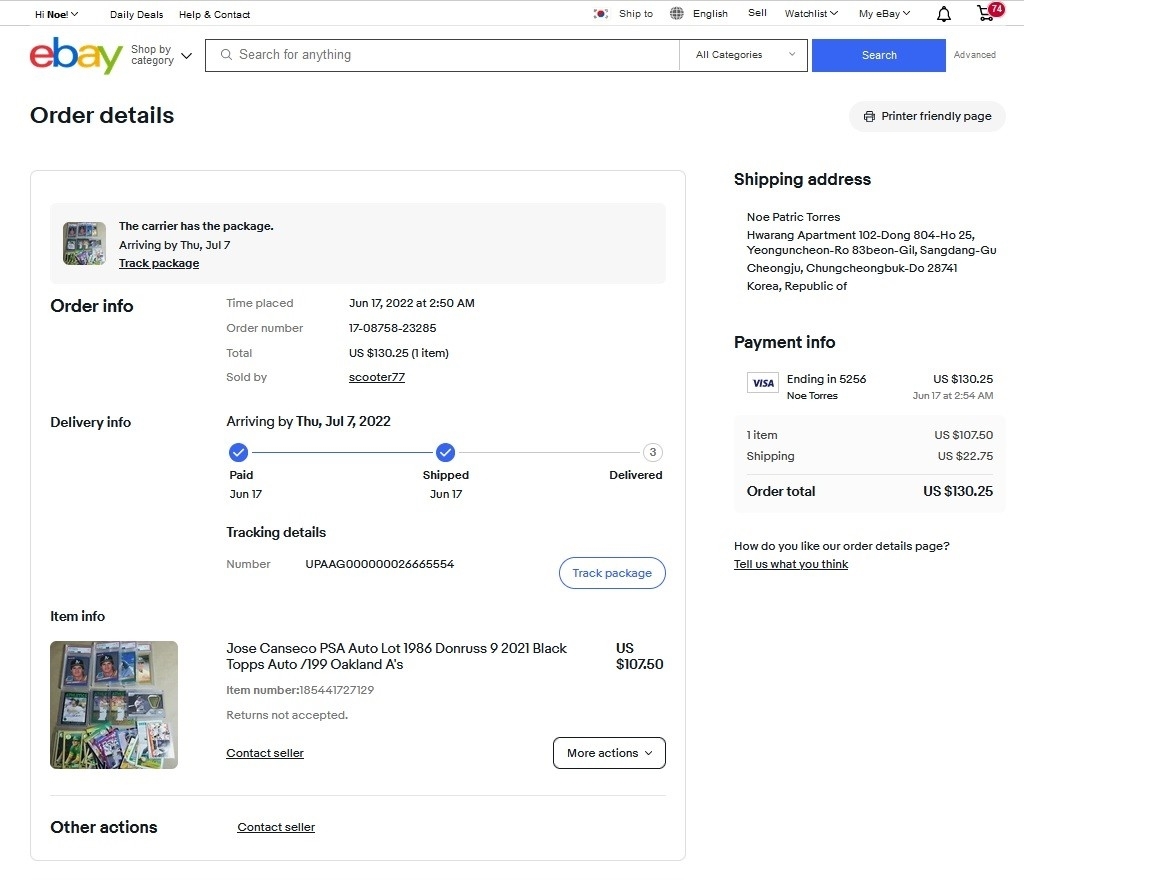The height and width of the screenshot is (880, 1152).
Task: Click the package thumbnail in status banner
Action: (84, 243)
